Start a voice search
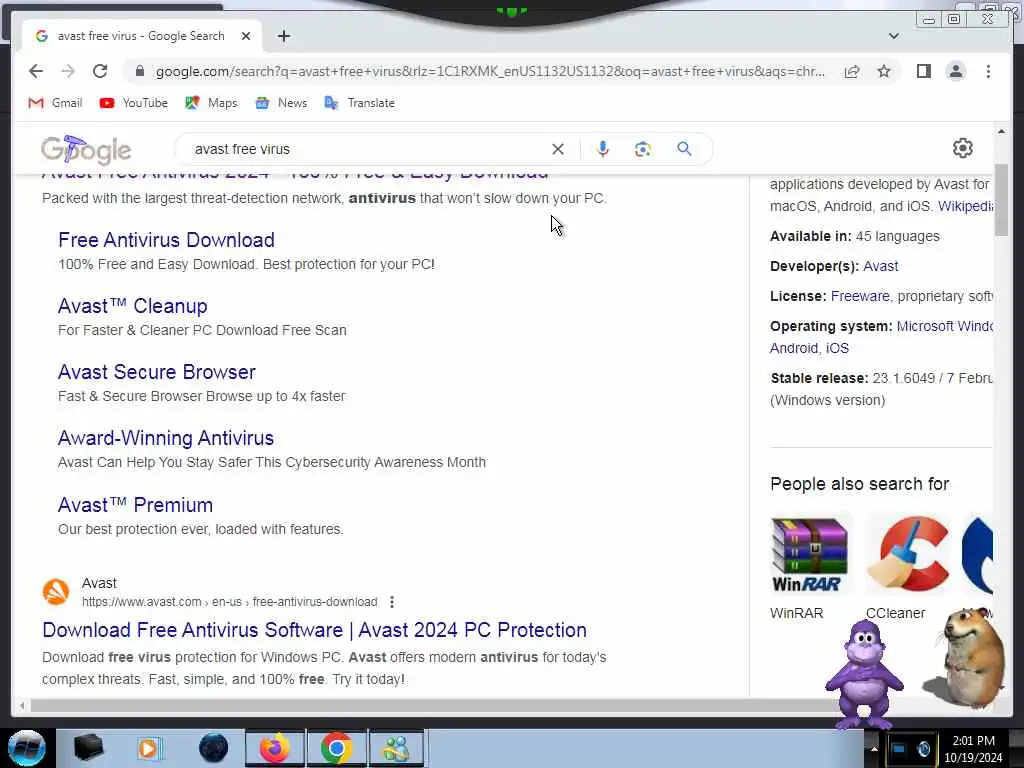1024x768 pixels. click(603, 149)
